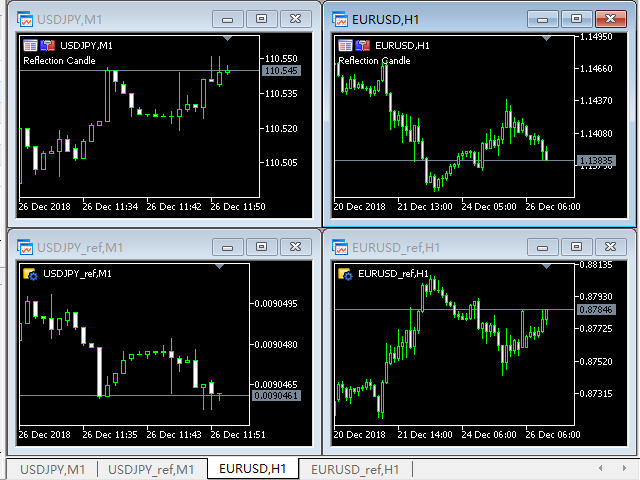Select the EURUSD,H1 bottom tab
This screenshot has width=640, height=480.
coord(253,469)
